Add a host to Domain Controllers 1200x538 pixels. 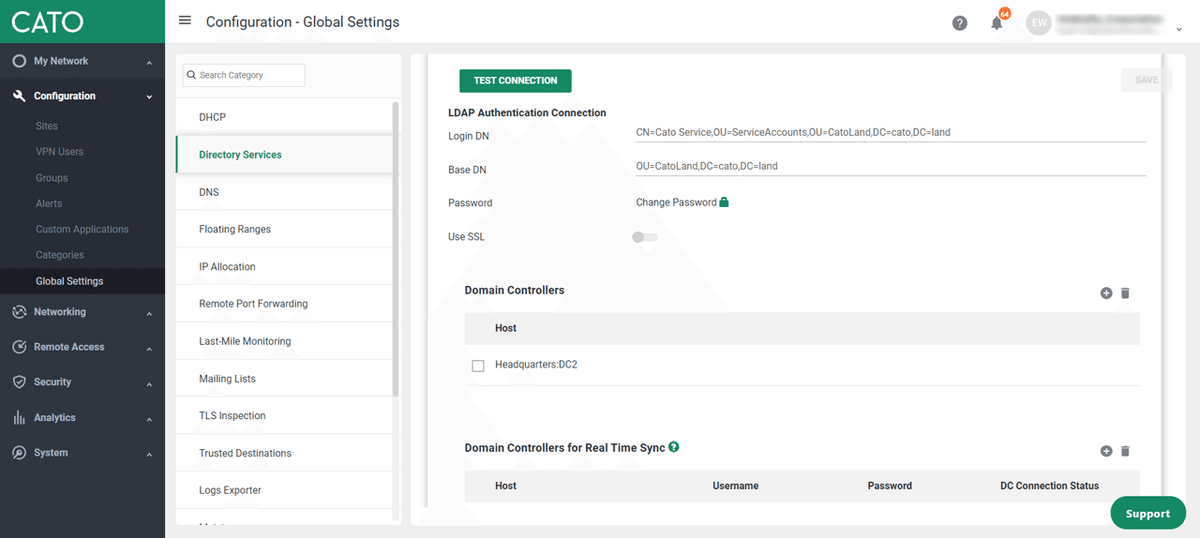click(1106, 293)
